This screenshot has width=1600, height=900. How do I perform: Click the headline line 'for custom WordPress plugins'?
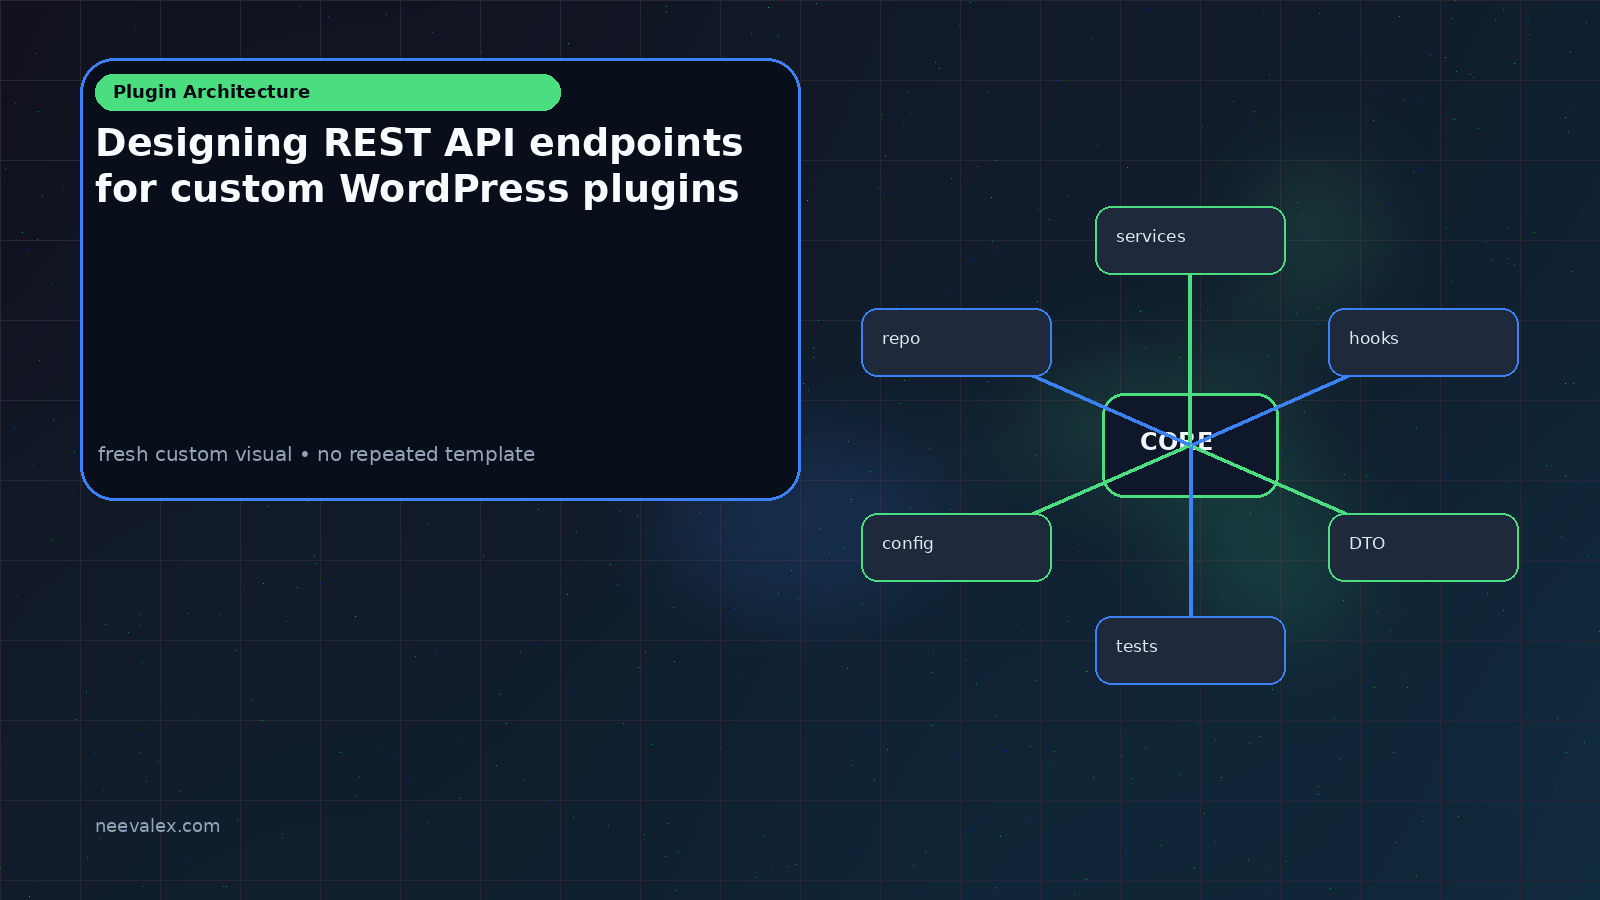click(x=417, y=189)
